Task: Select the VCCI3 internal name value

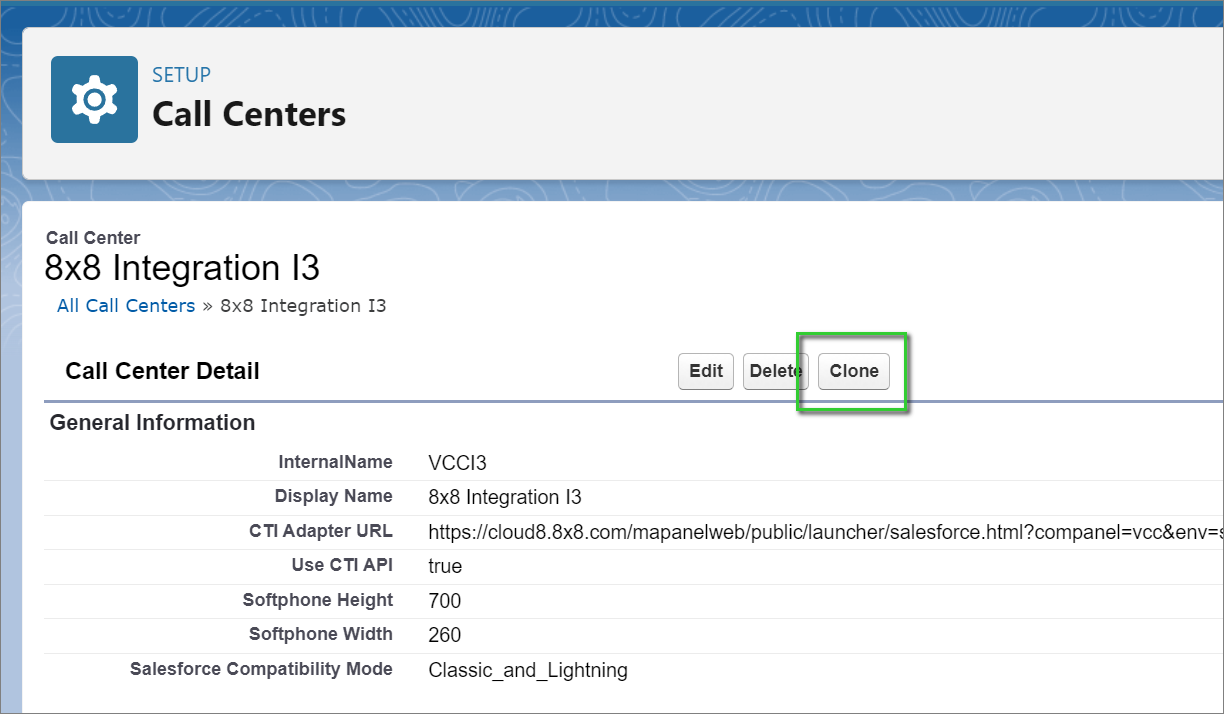Action: 457,463
